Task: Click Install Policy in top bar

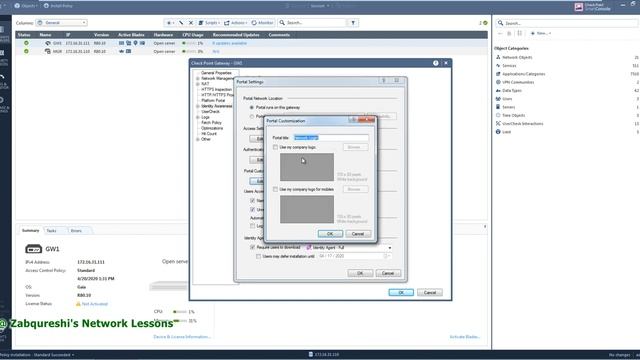Action: coord(58,6)
